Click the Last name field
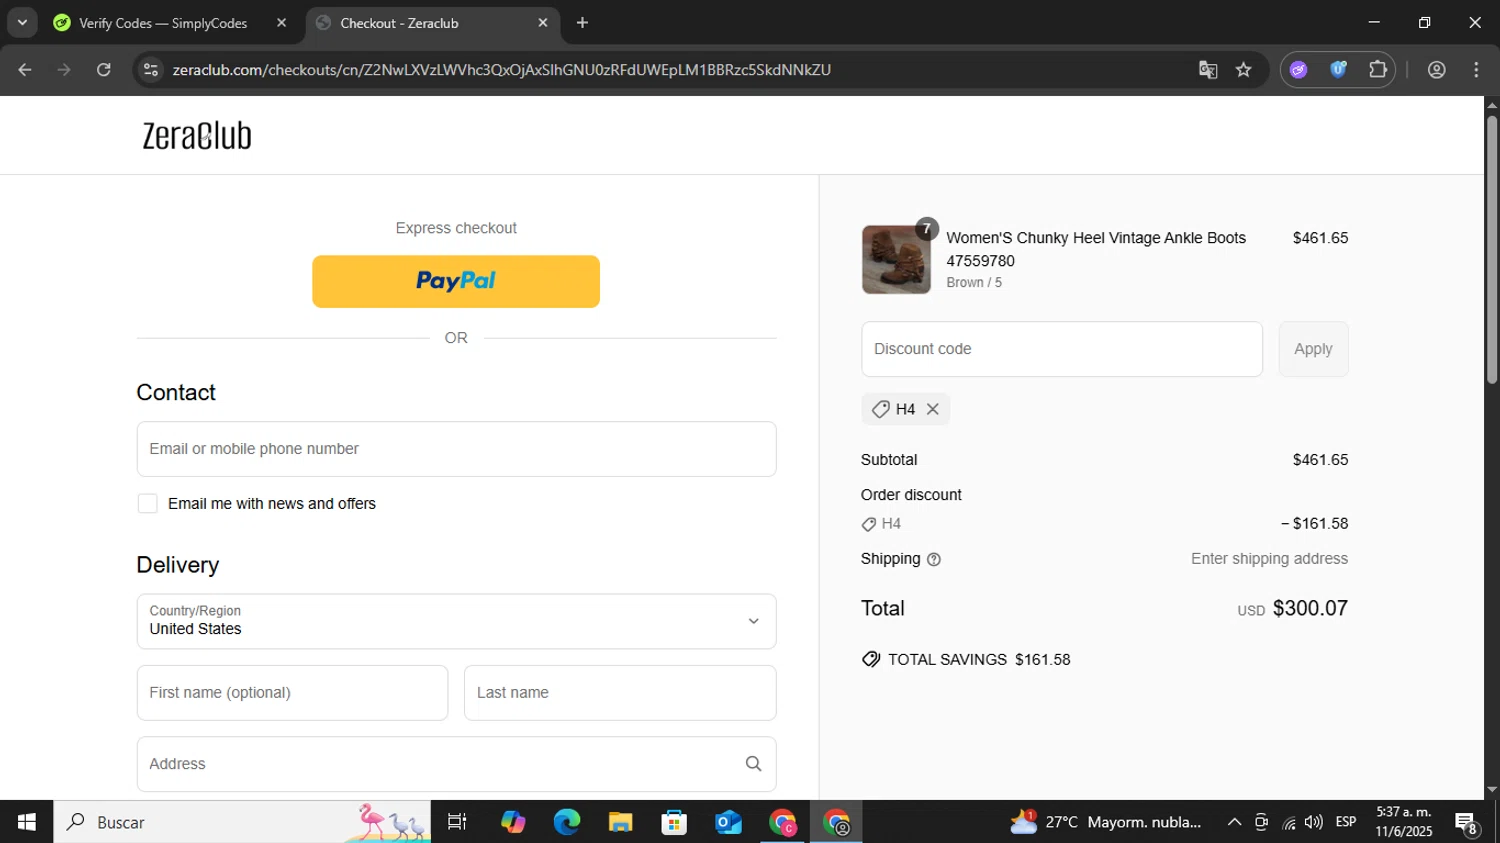Image resolution: width=1500 pixels, height=843 pixels. coord(620,693)
